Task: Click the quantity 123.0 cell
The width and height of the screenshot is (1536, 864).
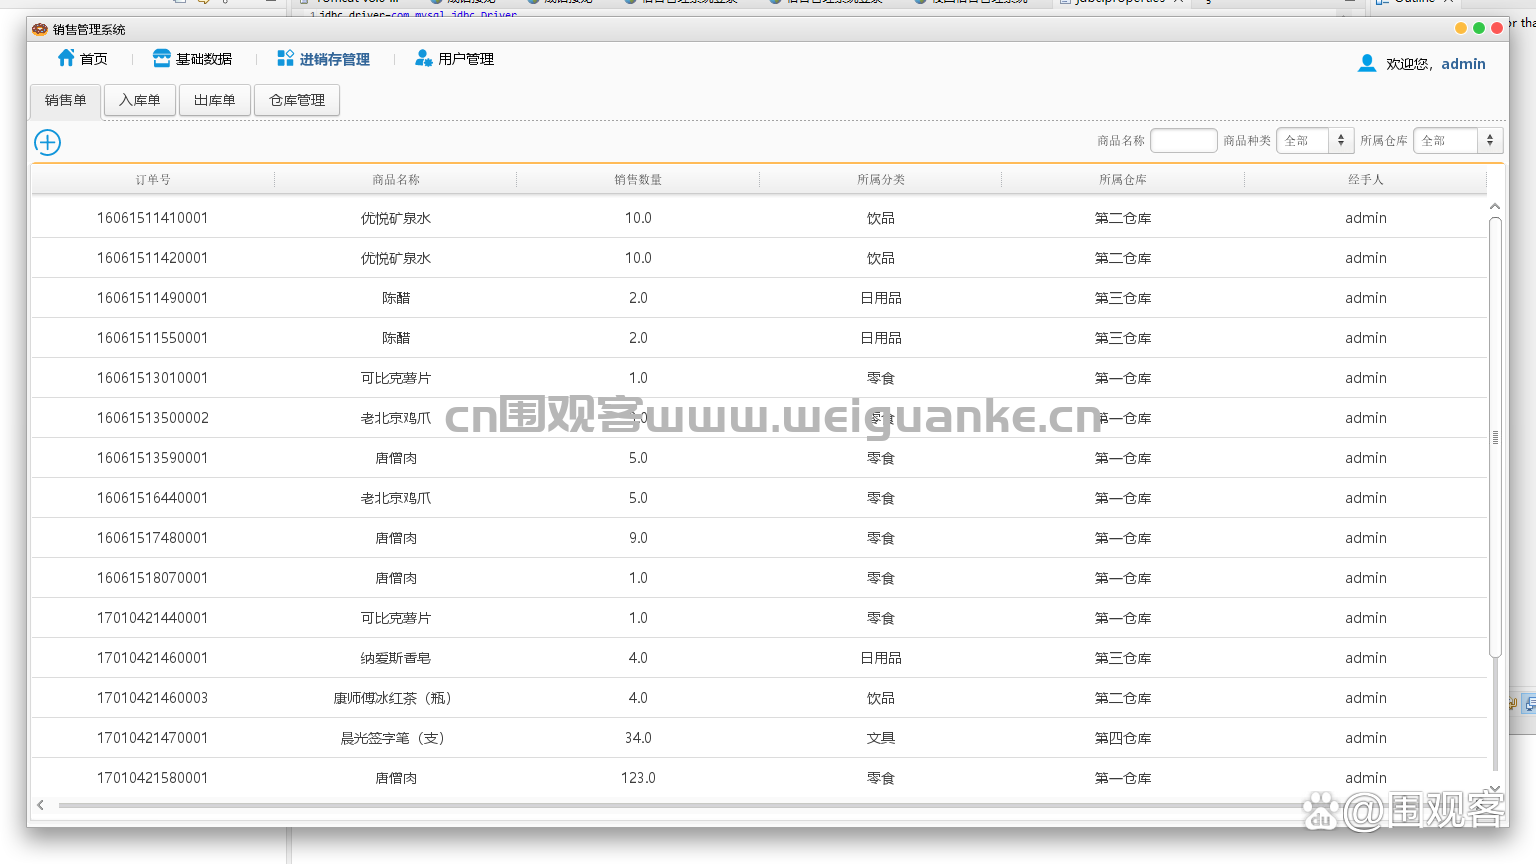Action: tap(638, 778)
